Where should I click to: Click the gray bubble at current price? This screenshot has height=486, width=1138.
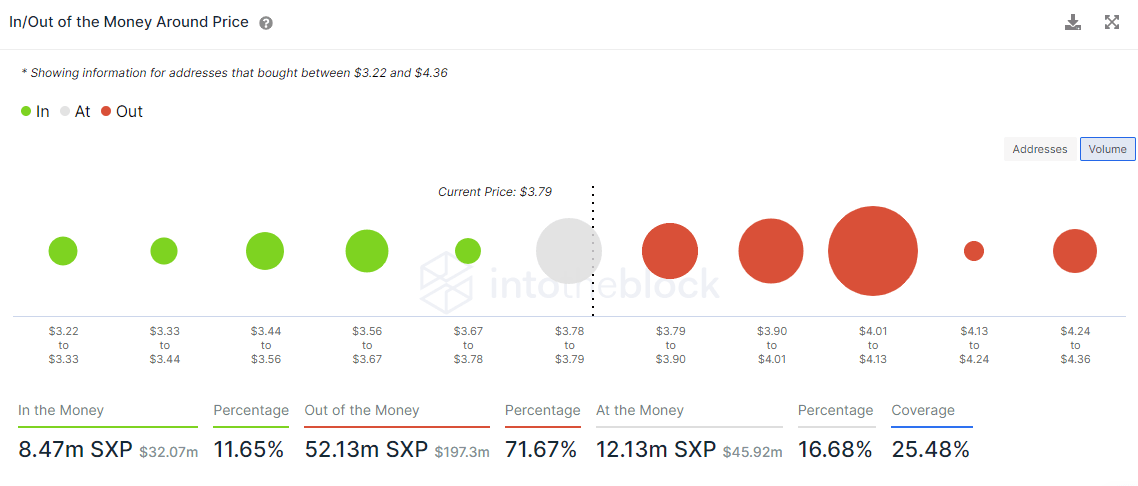click(568, 251)
